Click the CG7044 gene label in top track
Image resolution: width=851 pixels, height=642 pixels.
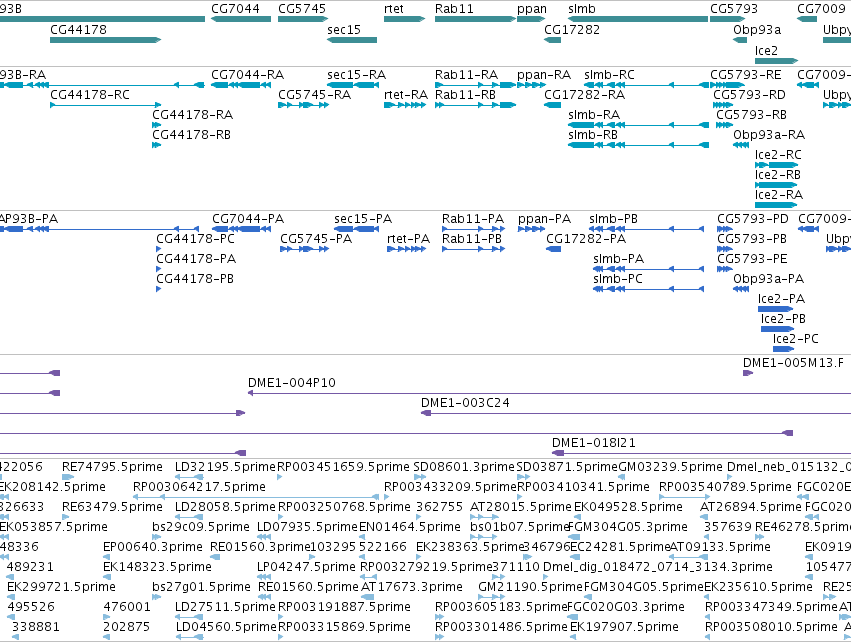(235, 9)
